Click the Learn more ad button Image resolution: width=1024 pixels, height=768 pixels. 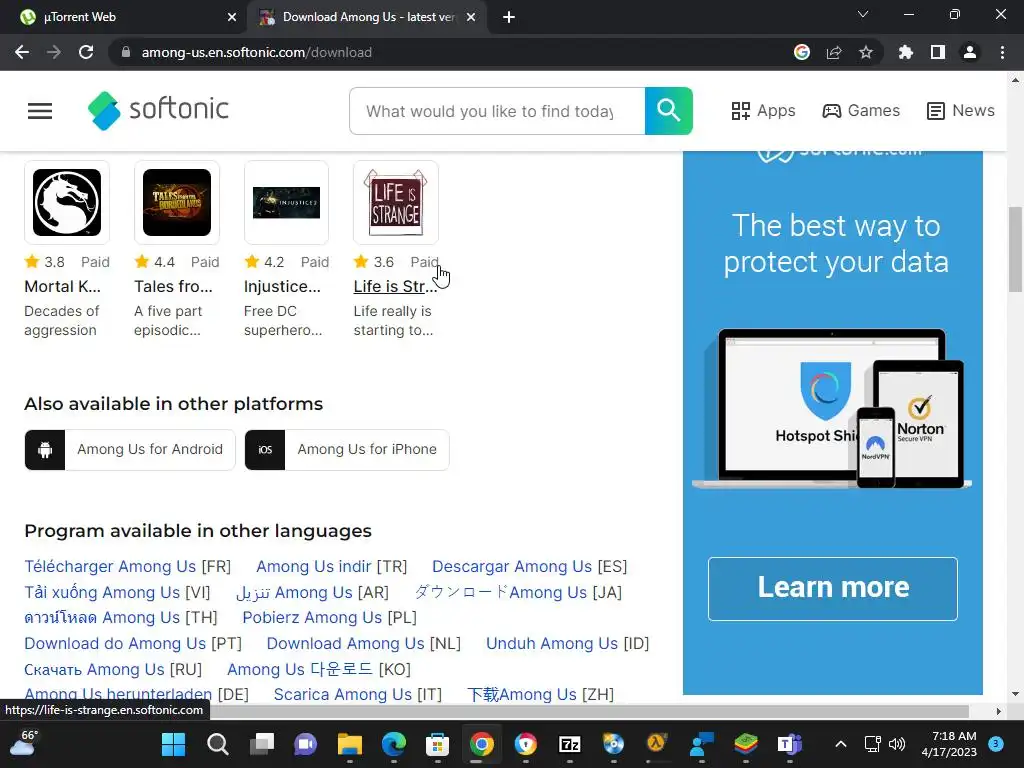coord(833,588)
